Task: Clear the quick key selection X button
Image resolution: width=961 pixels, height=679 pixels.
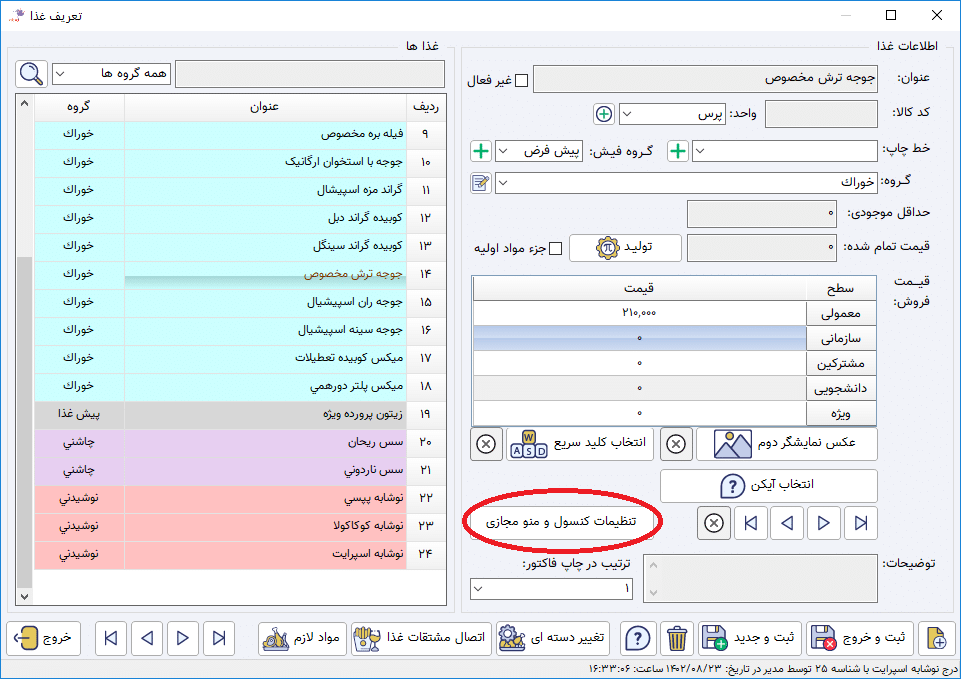Action: (486, 444)
